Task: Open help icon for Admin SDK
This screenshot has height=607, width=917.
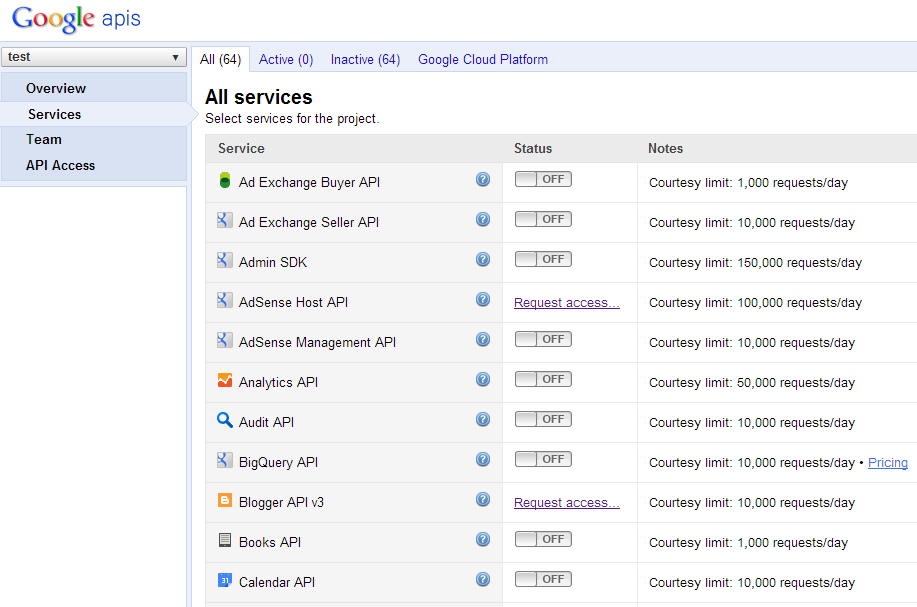Action: coord(483,260)
